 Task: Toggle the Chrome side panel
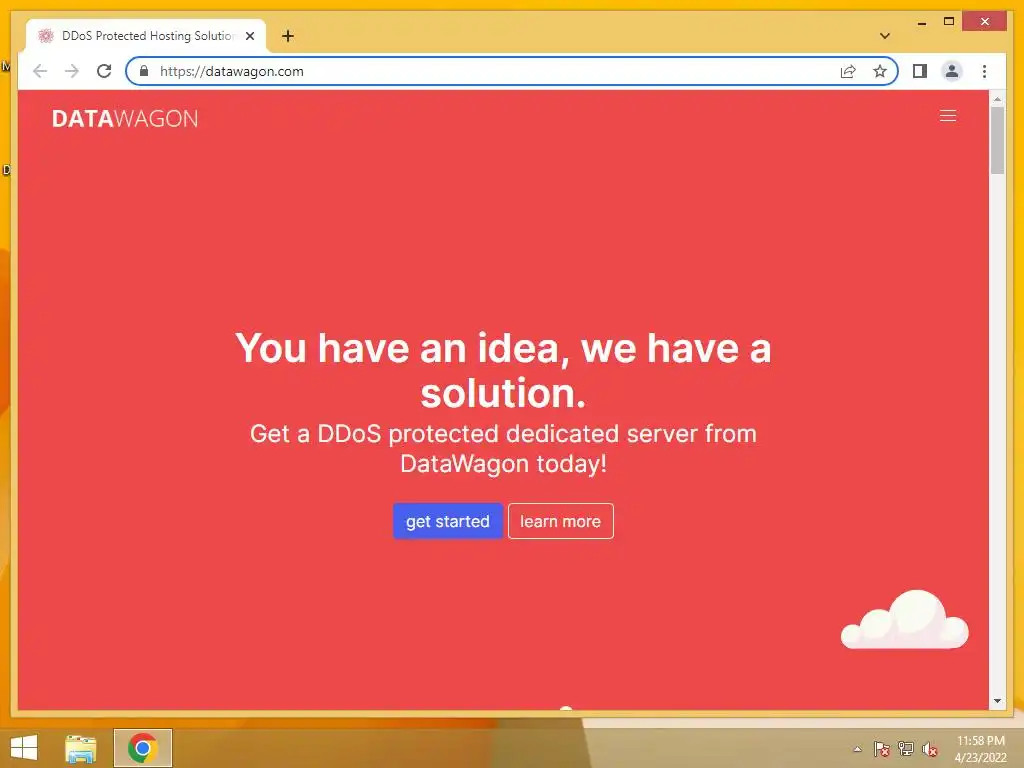pos(920,71)
